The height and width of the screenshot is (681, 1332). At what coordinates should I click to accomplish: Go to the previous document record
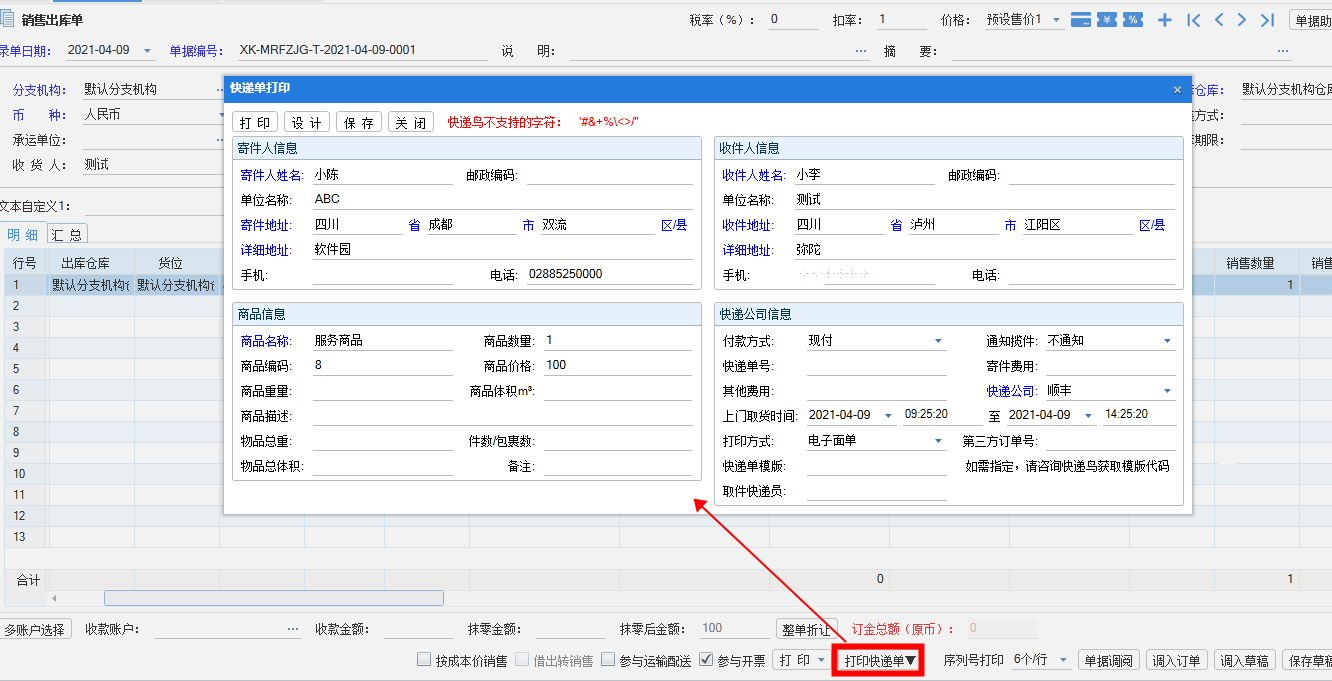point(1218,20)
